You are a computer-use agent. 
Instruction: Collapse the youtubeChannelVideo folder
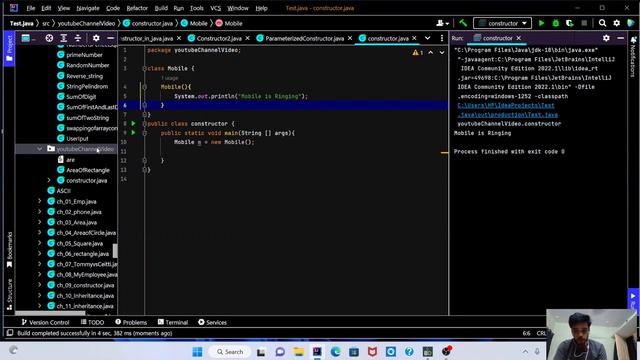pos(40,149)
